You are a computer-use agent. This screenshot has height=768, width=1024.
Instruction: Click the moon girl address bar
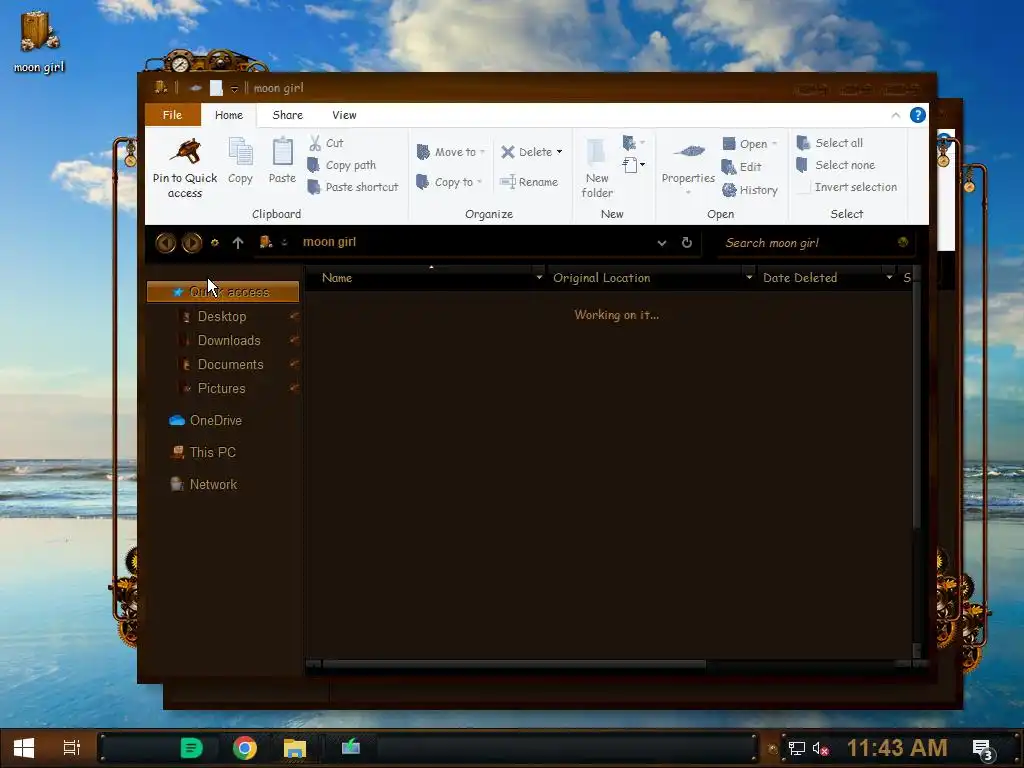(x=457, y=242)
